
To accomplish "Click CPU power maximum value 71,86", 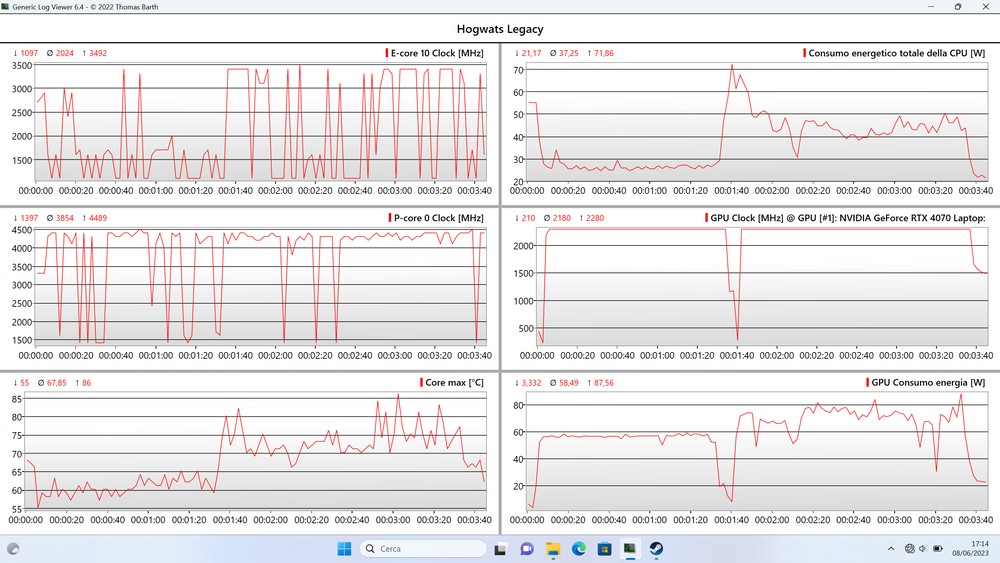I will coord(604,53).
